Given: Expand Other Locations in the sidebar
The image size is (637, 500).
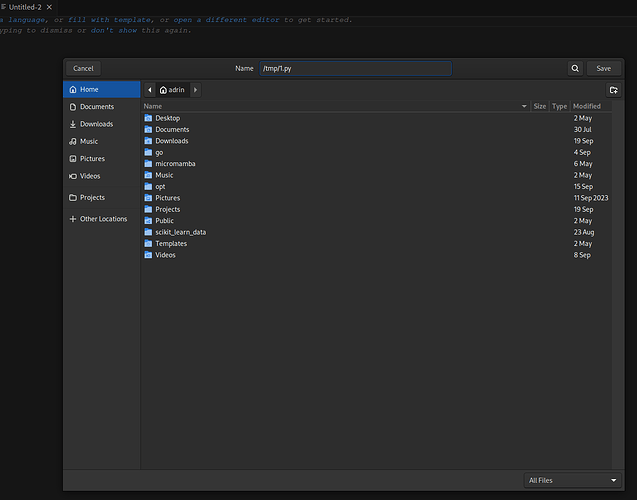Looking at the screenshot, I should tap(102, 219).
